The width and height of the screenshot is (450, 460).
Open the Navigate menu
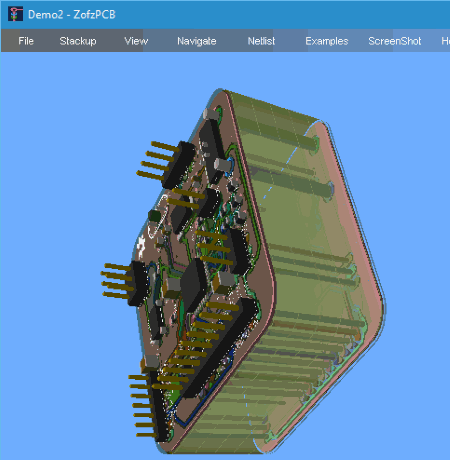click(x=197, y=41)
